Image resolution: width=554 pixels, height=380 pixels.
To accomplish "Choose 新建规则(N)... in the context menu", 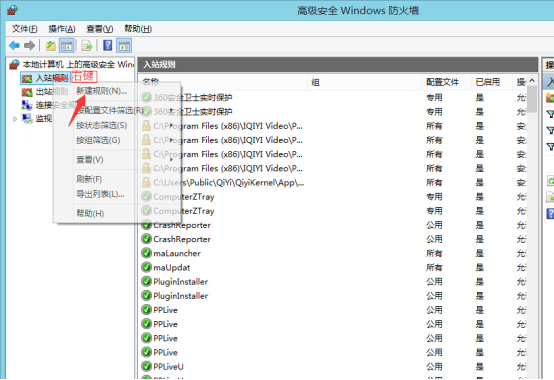I will click(x=102, y=91).
